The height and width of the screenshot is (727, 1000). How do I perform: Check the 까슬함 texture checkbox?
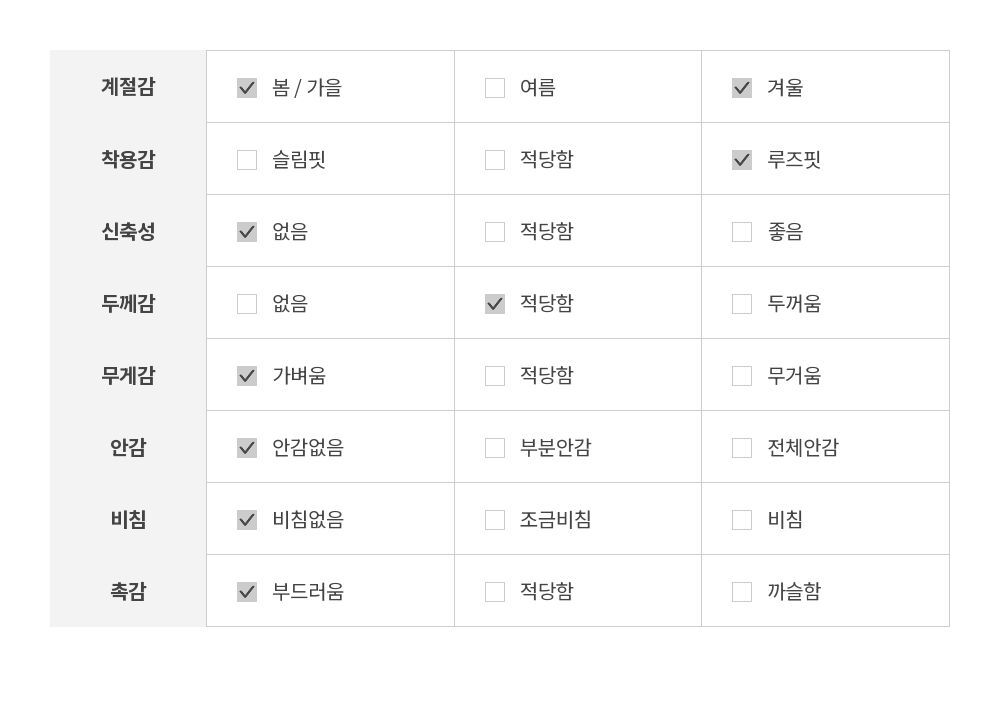[x=742, y=592]
